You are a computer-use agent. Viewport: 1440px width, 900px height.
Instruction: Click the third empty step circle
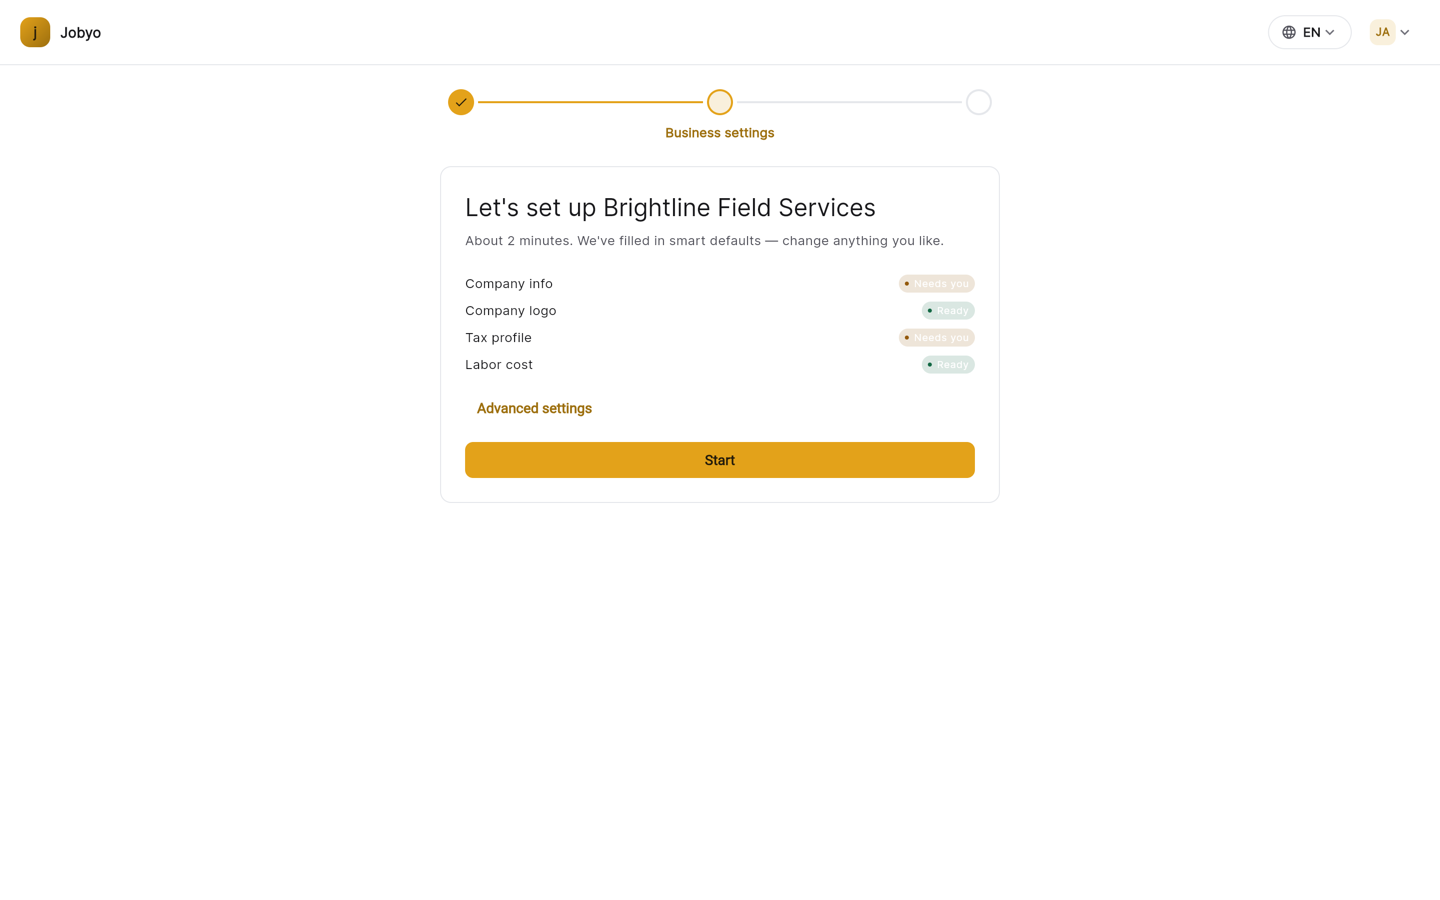[x=979, y=102]
